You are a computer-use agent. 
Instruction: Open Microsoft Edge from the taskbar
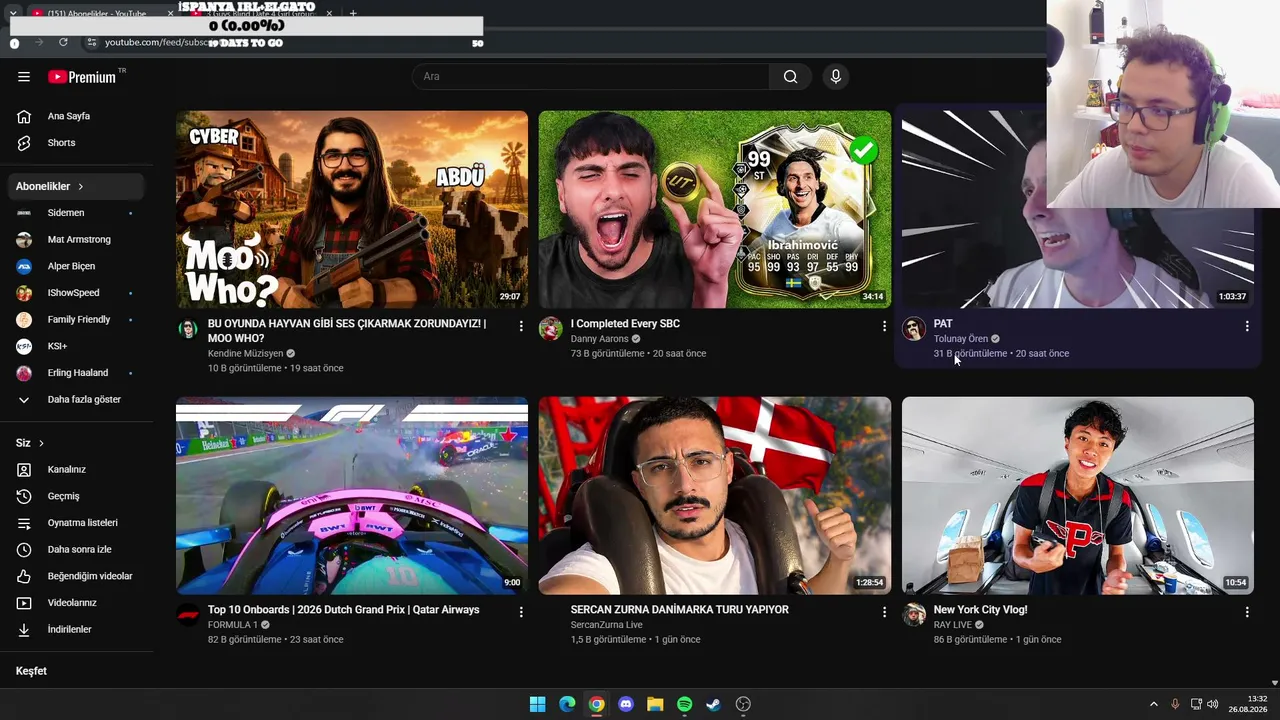pyautogui.click(x=567, y=704)
